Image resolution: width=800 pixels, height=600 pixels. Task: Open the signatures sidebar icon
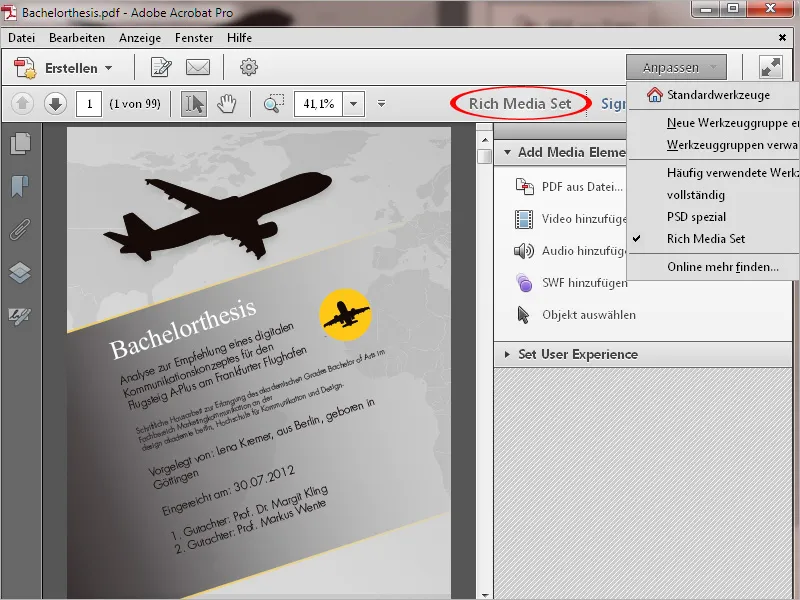[x=20, y=316]
